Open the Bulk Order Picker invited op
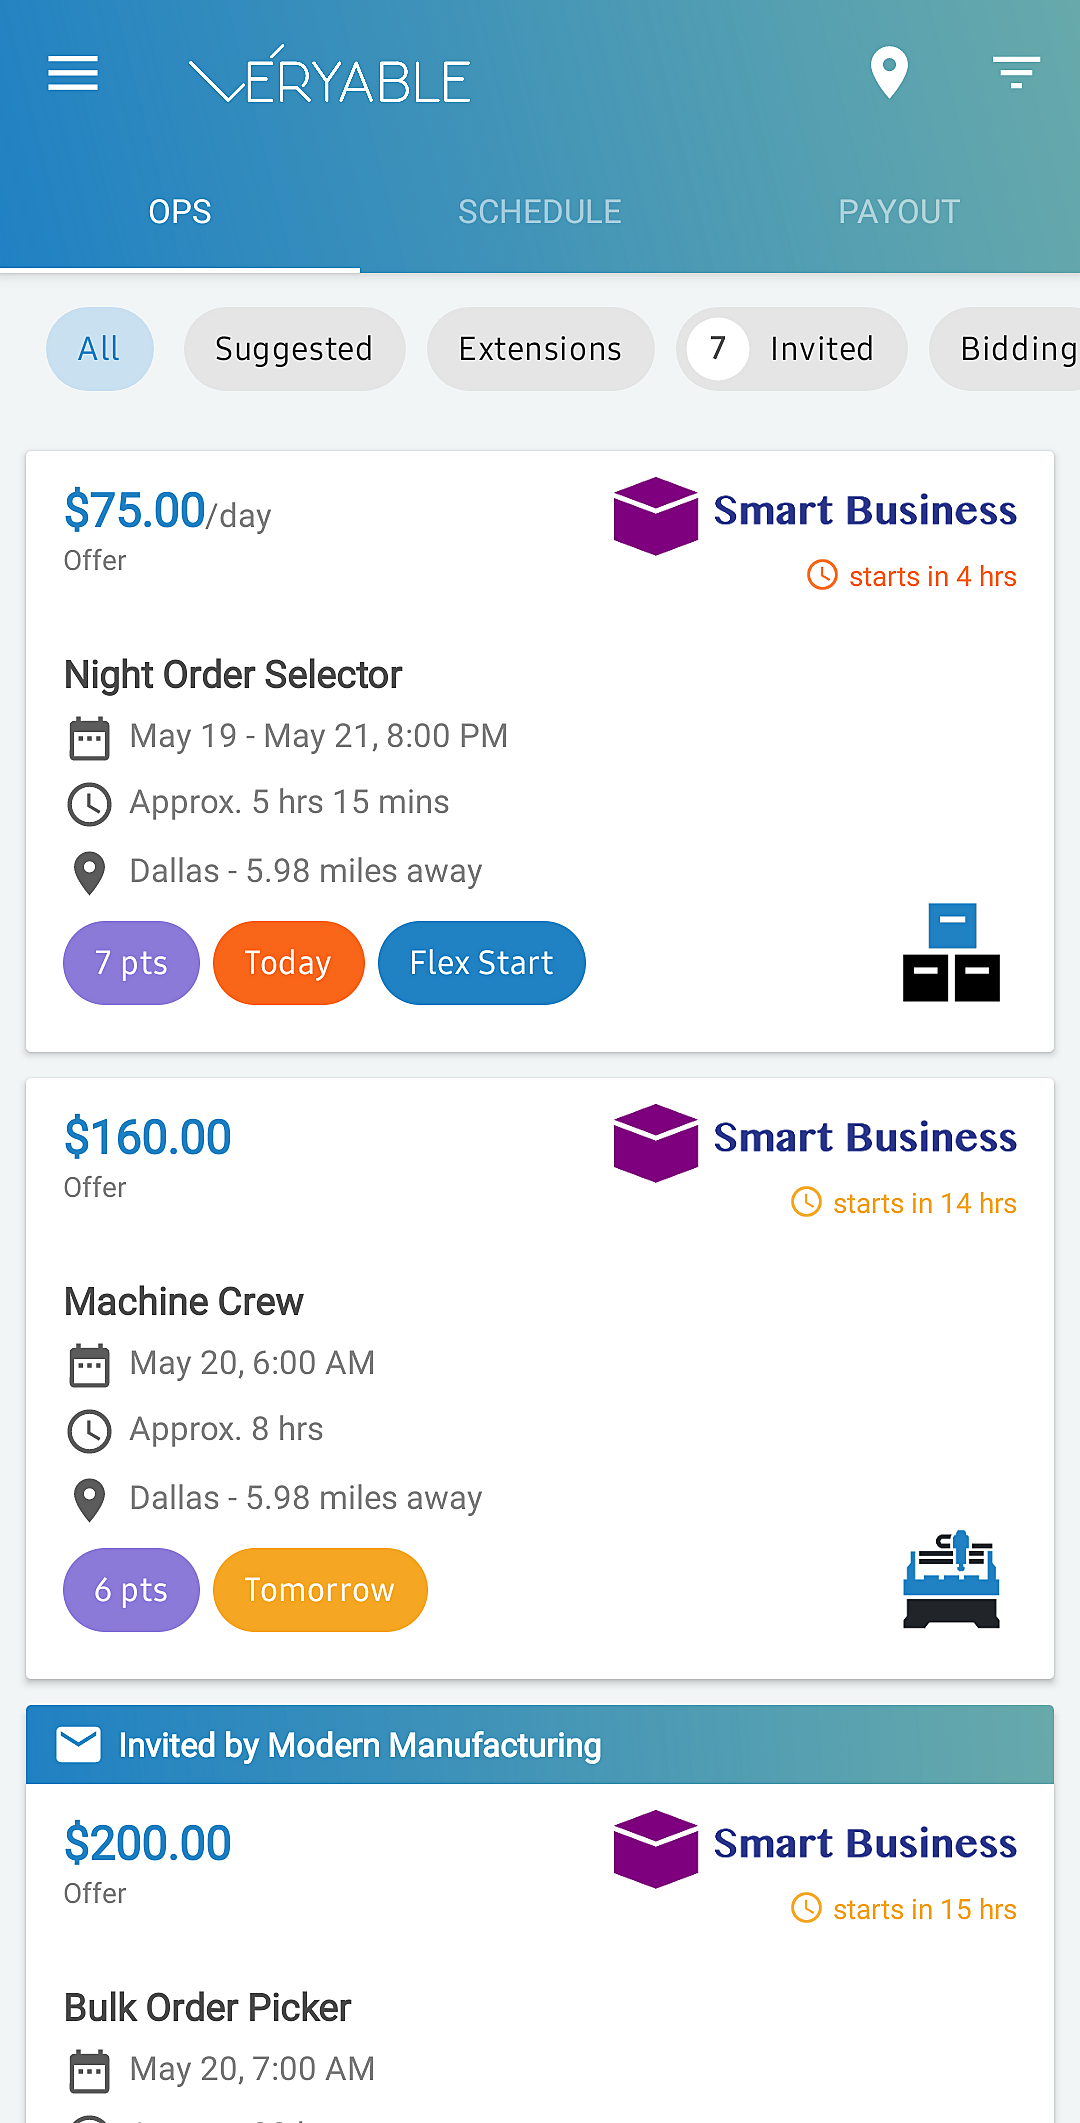The height and width of the screenshot is (2123, 1080). click(x=208, y=2008)
